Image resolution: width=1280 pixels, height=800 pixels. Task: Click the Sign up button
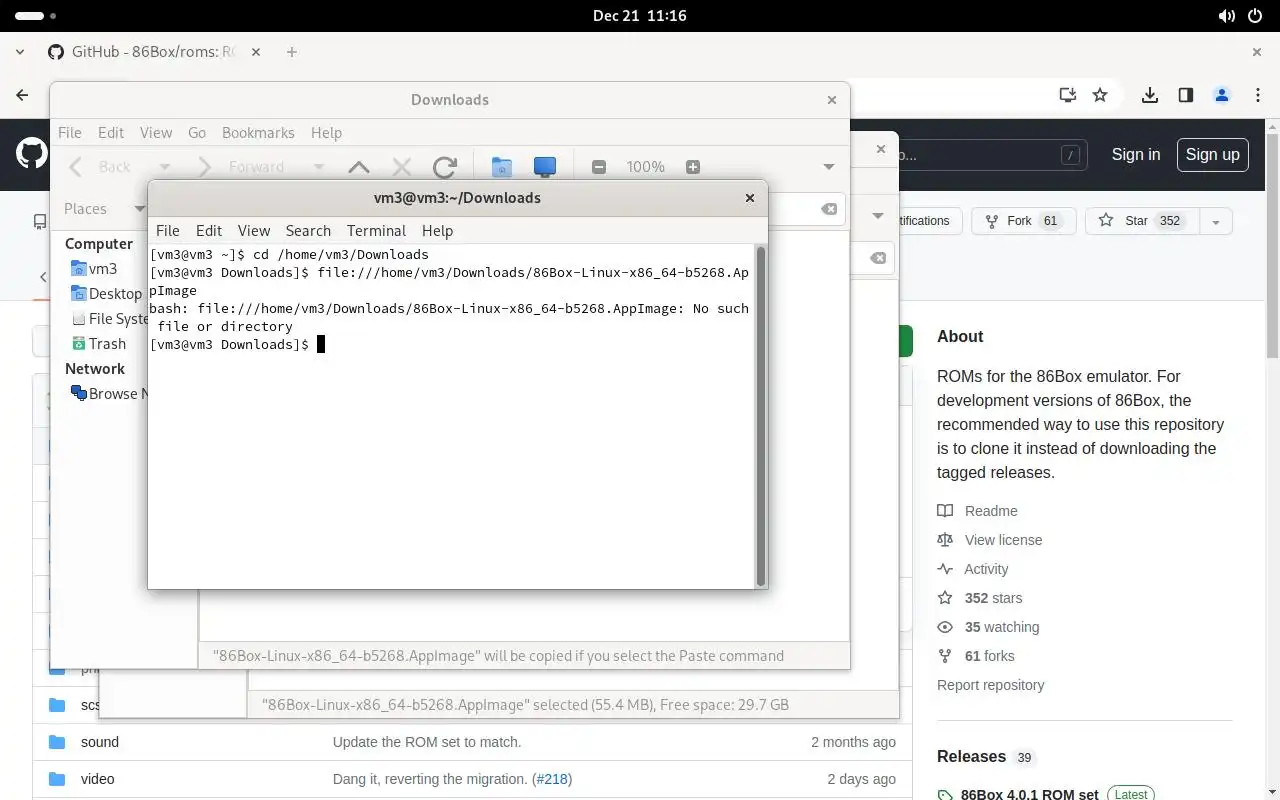(1212, 154)
